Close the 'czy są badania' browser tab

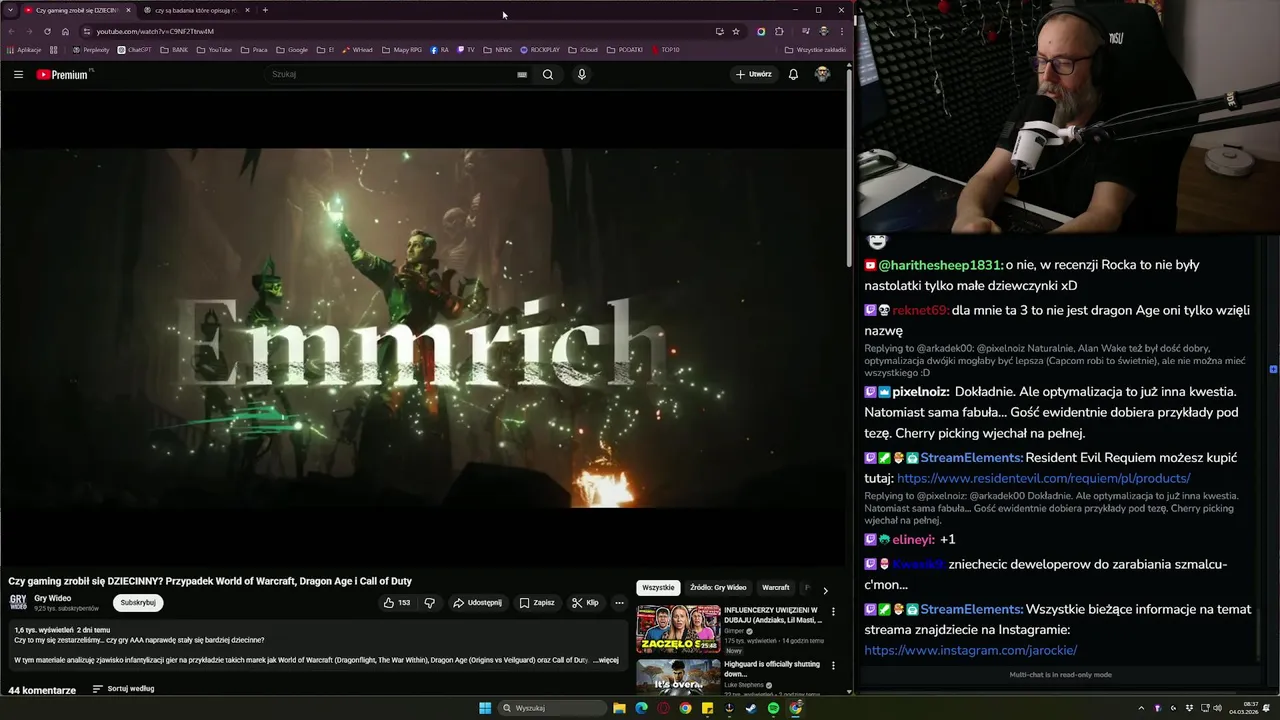tap(247, 10)
